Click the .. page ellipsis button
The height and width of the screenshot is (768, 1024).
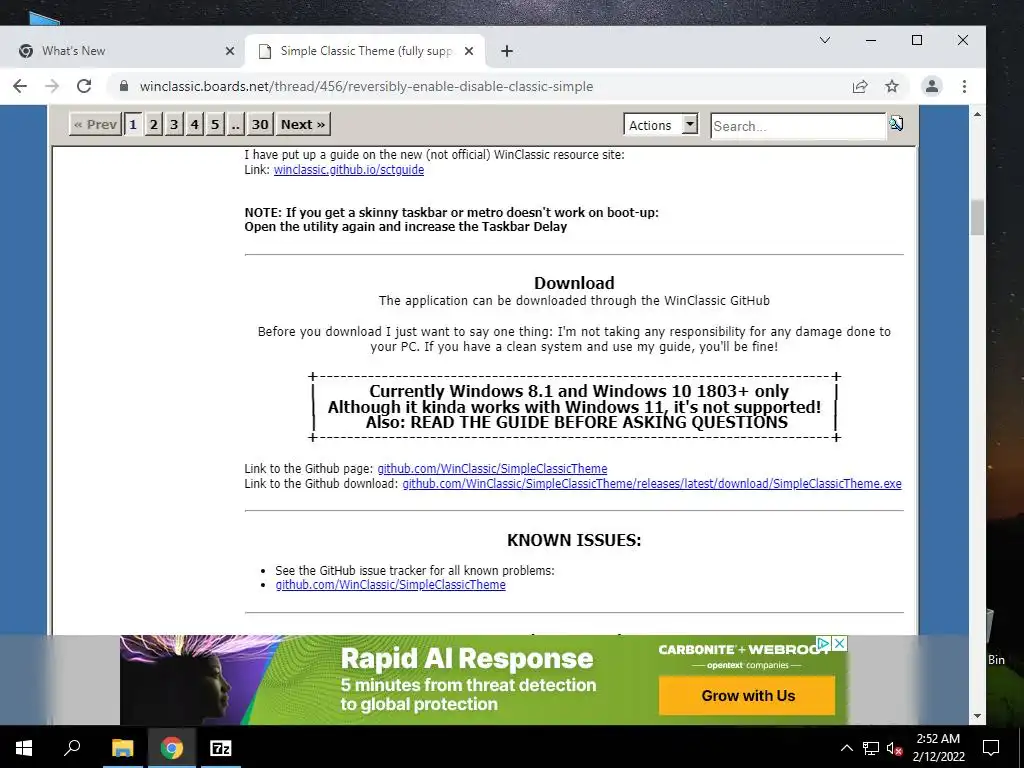(x=235, y=124)
